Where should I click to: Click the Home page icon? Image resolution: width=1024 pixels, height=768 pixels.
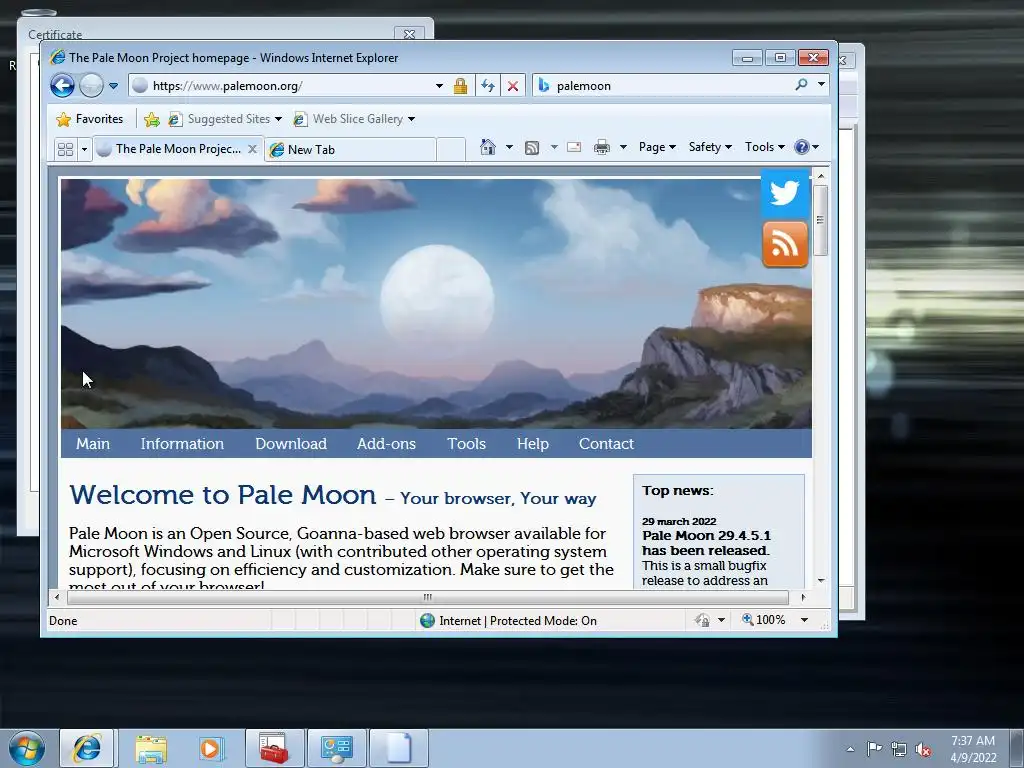coord(488,147)
